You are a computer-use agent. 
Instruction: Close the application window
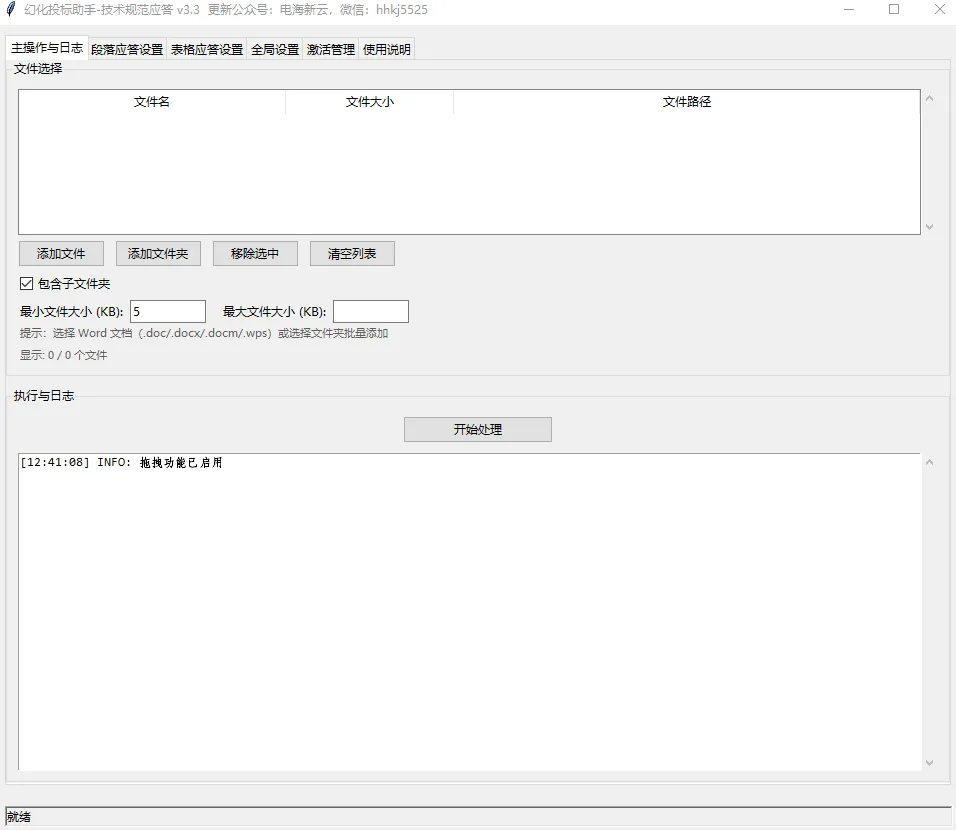pos(940,9)
